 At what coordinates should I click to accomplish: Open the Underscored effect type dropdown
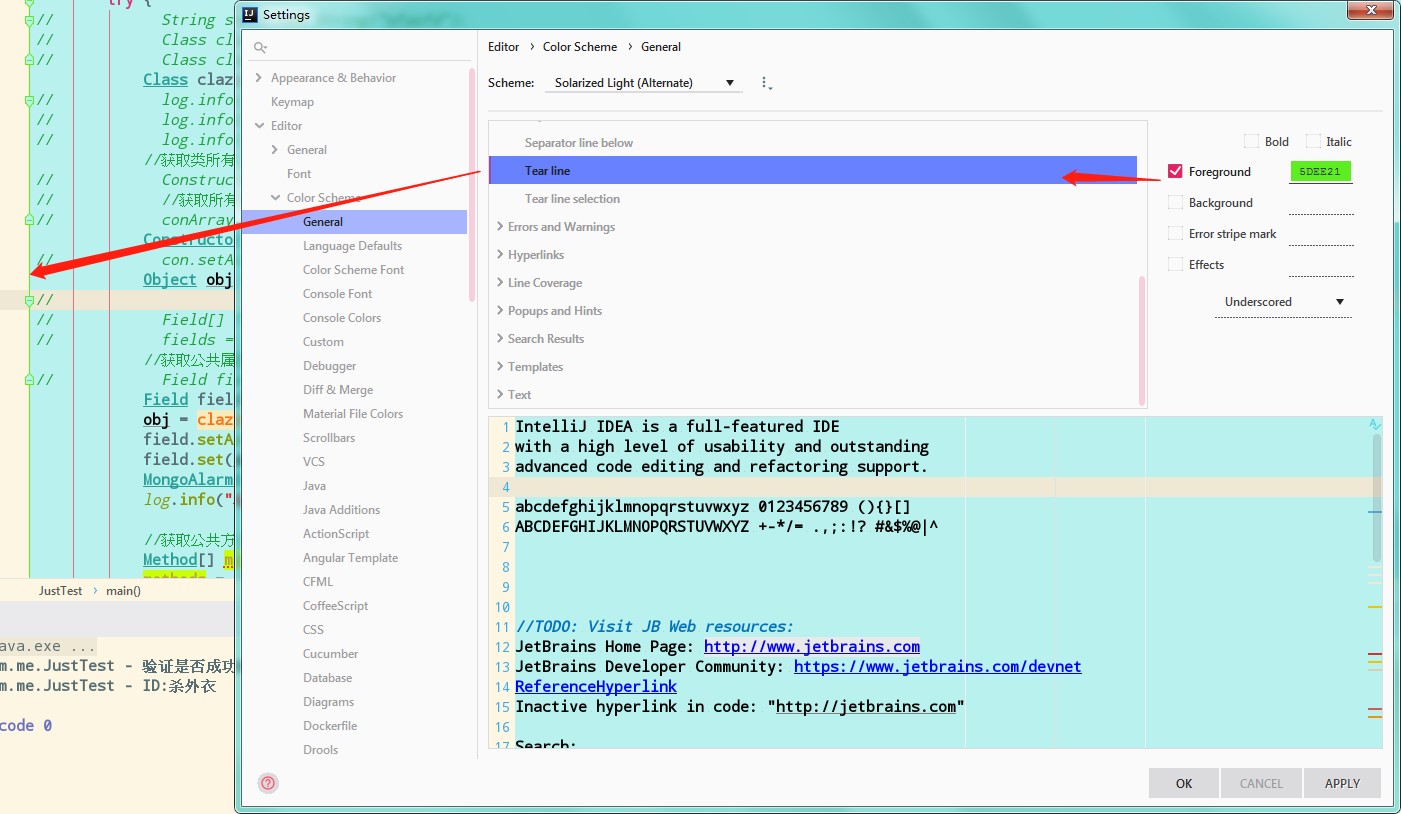tap(1283, 302)
